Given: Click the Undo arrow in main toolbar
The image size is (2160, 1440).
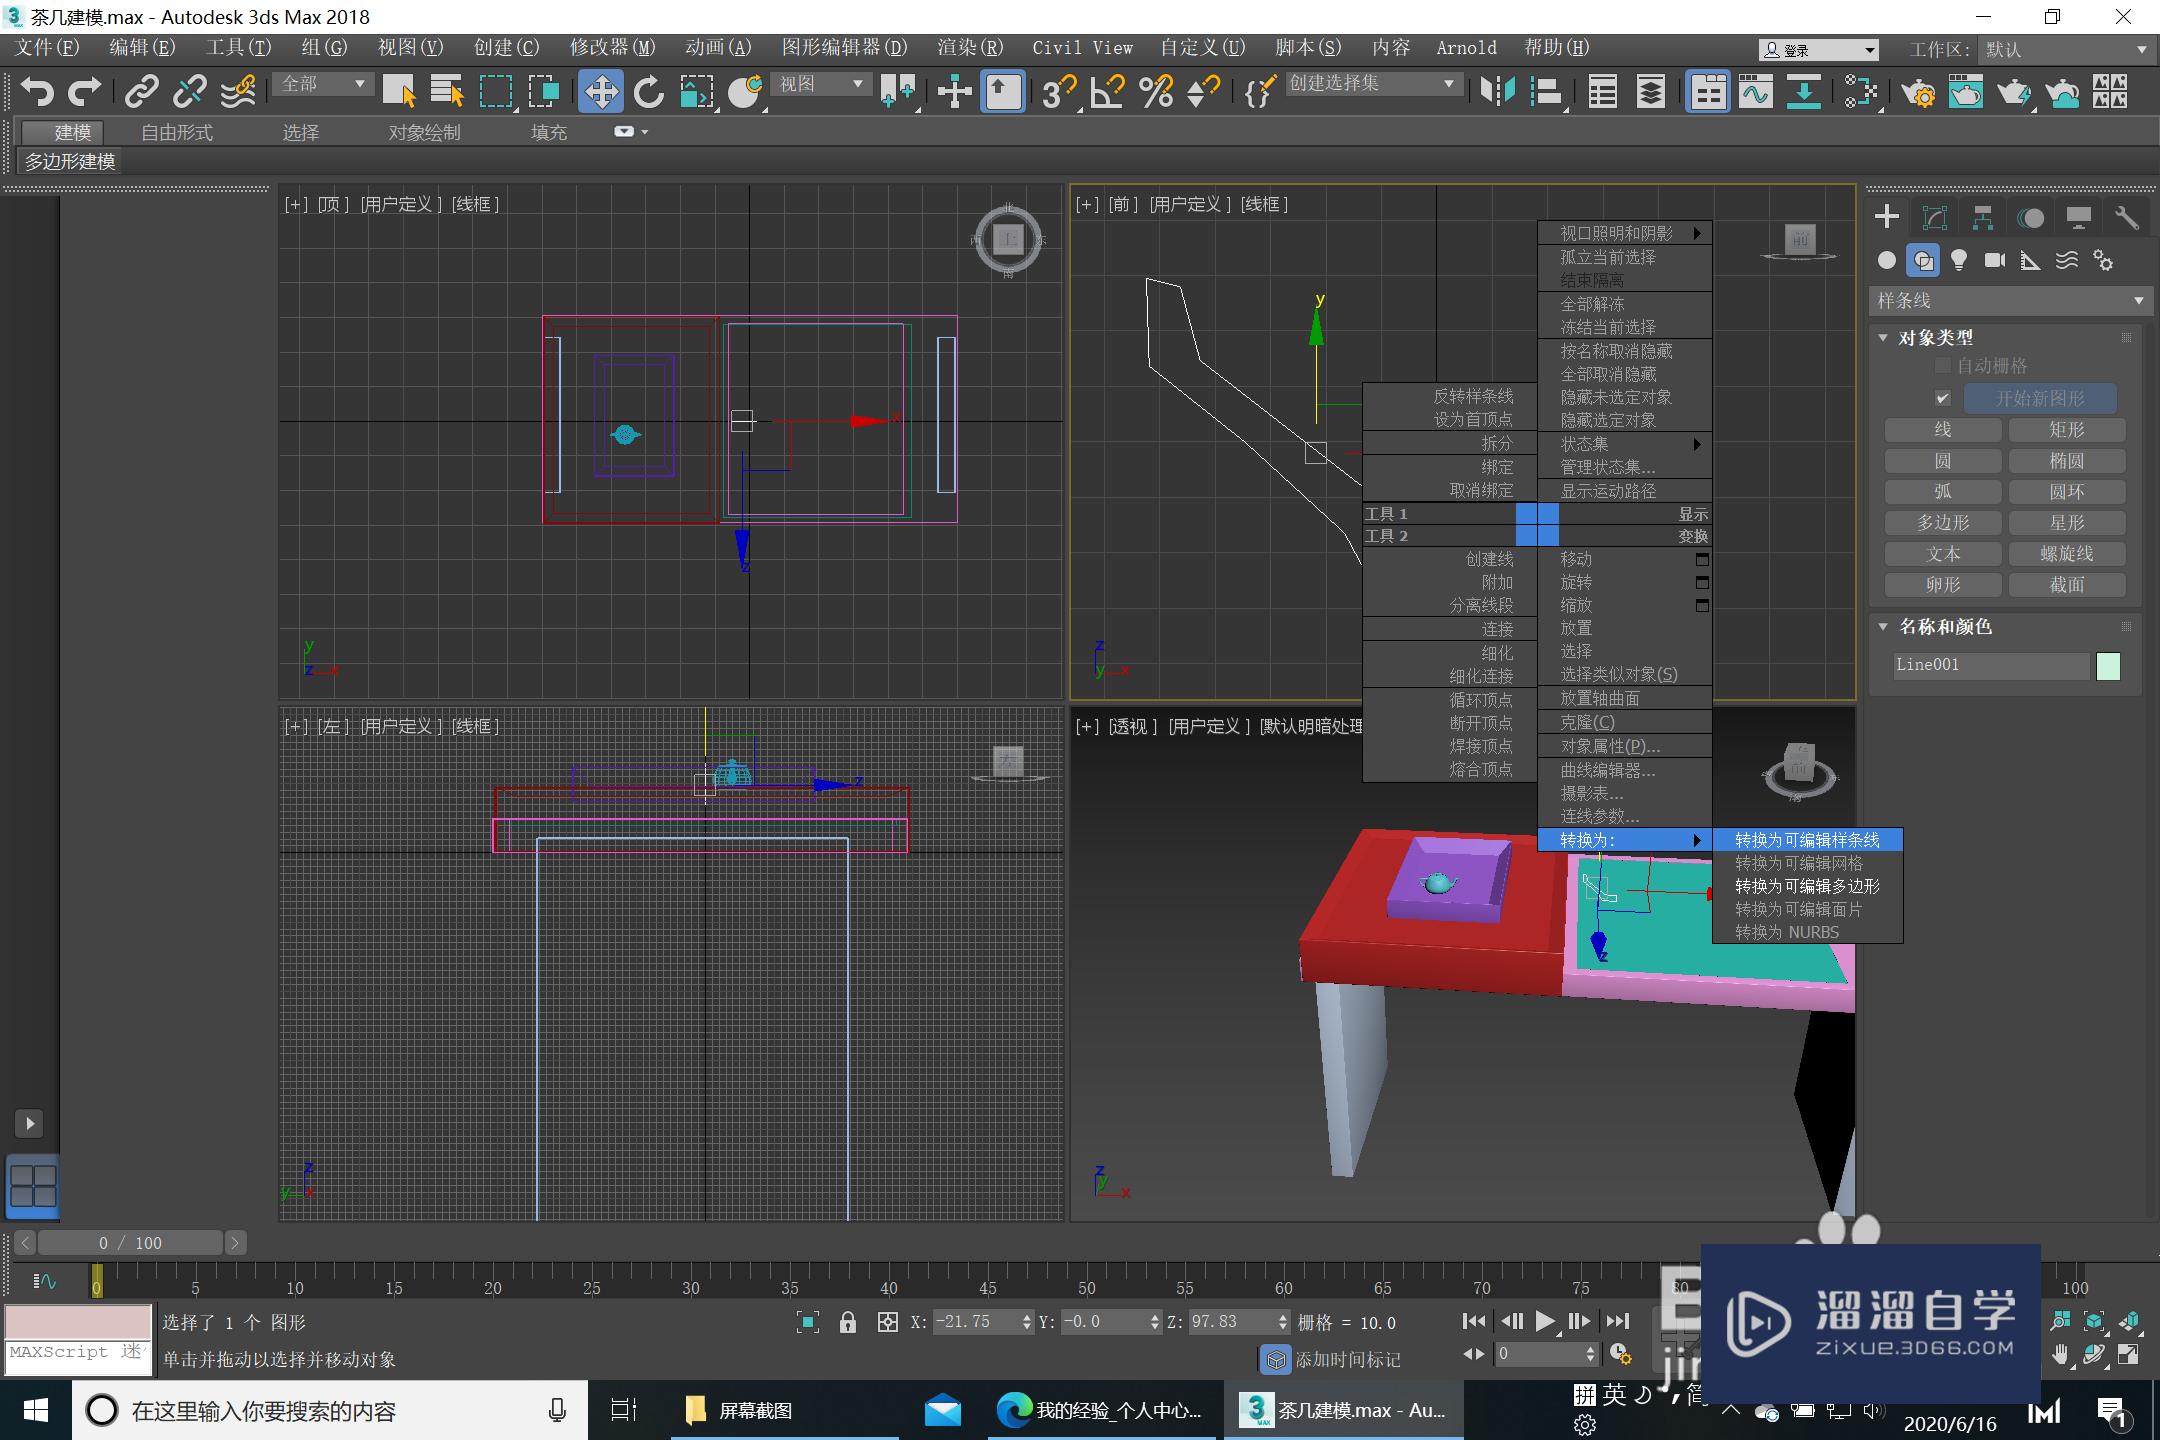Looking at the screenshot, I should click(37, 92).
